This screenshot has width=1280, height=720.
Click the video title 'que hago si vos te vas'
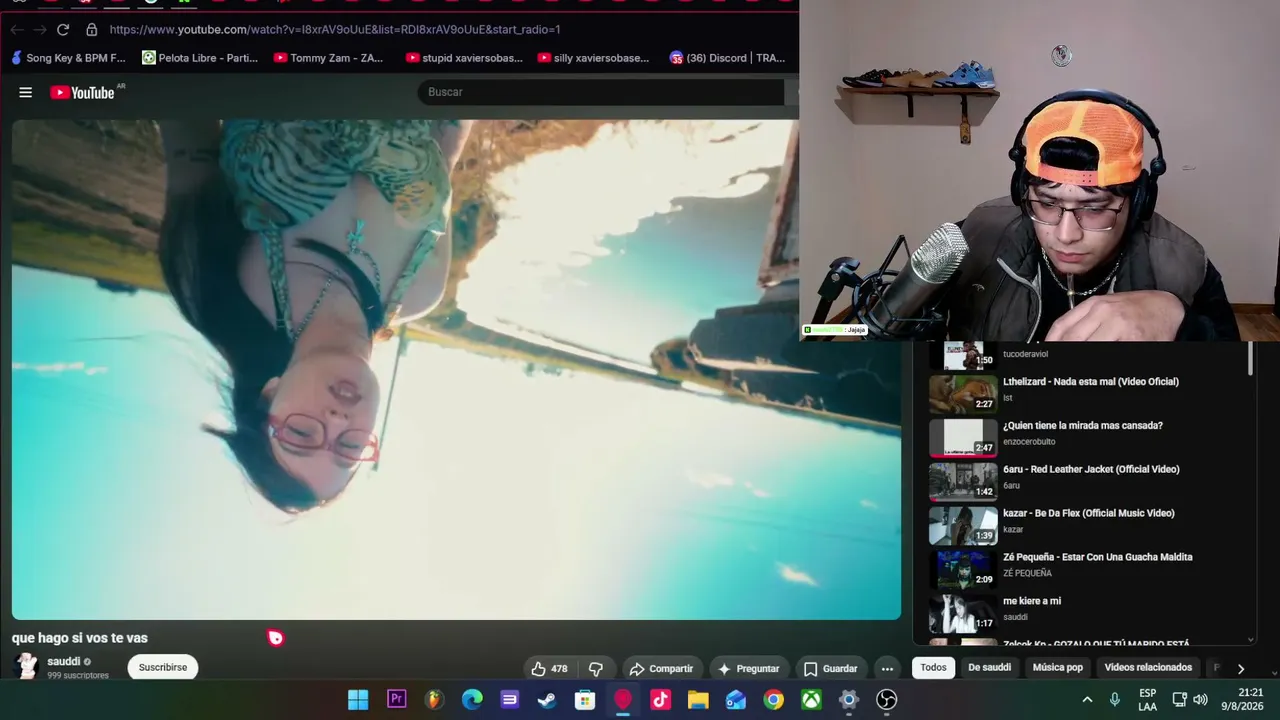point(80,638)
